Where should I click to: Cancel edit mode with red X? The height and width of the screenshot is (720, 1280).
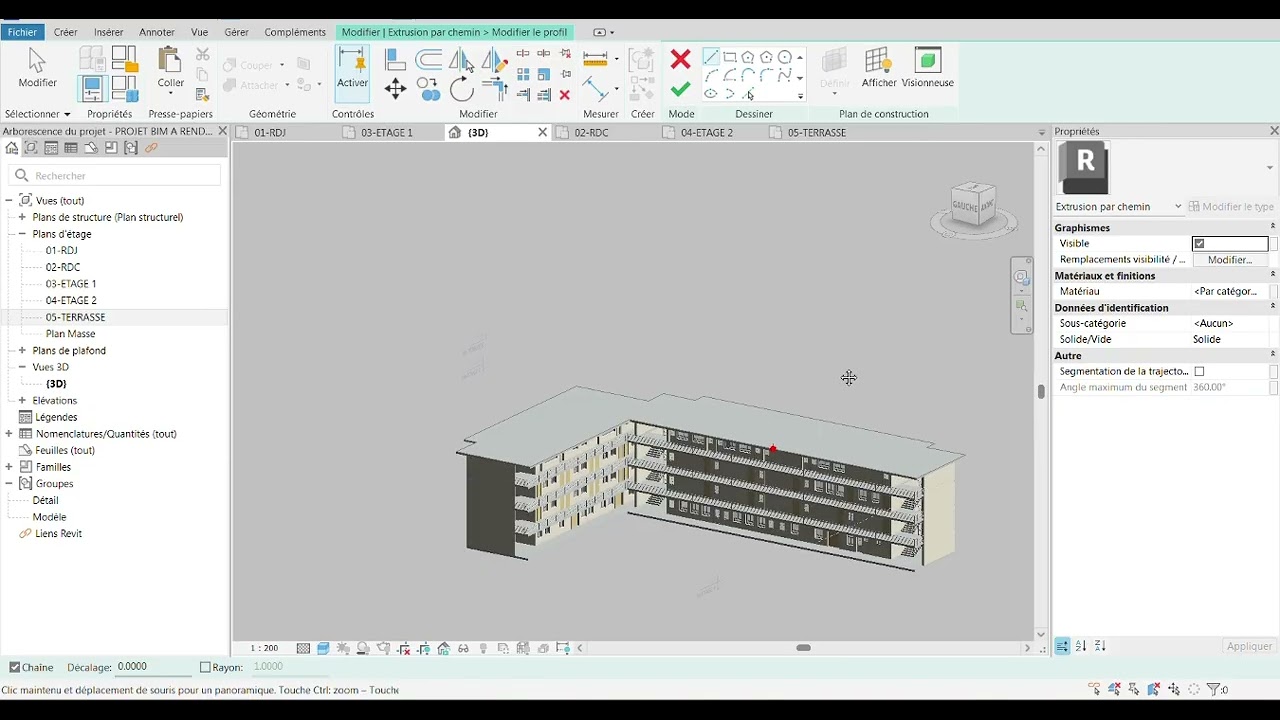(680, 59)
